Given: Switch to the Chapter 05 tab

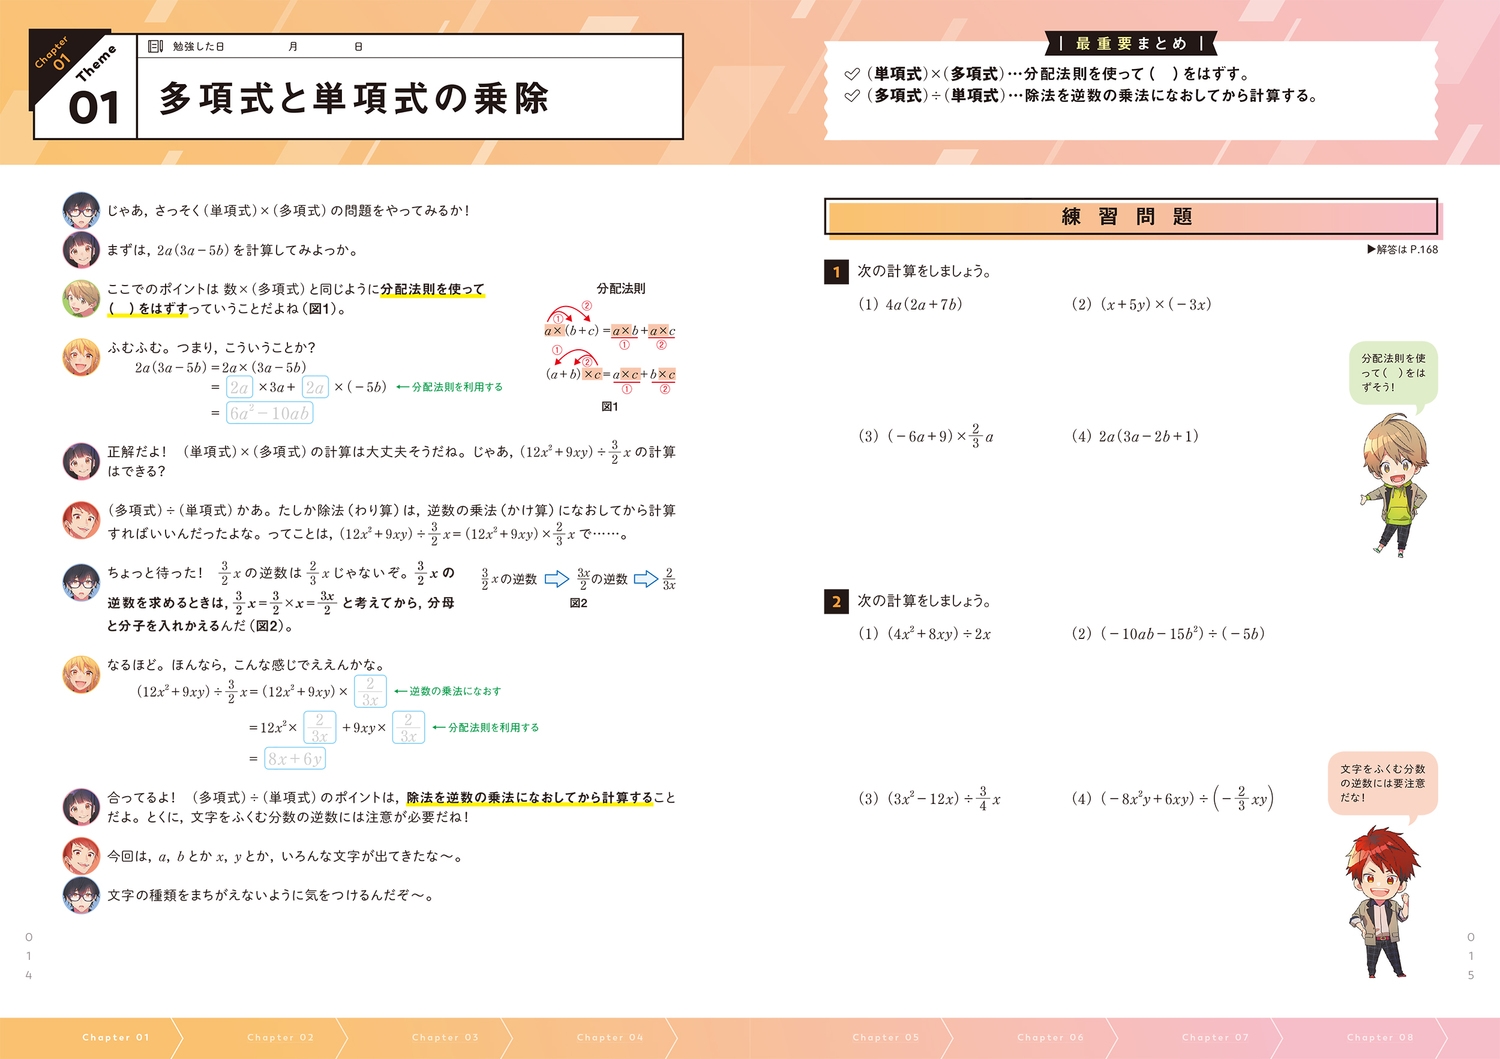Looking at the screenshot, I should pos(885,1037).
